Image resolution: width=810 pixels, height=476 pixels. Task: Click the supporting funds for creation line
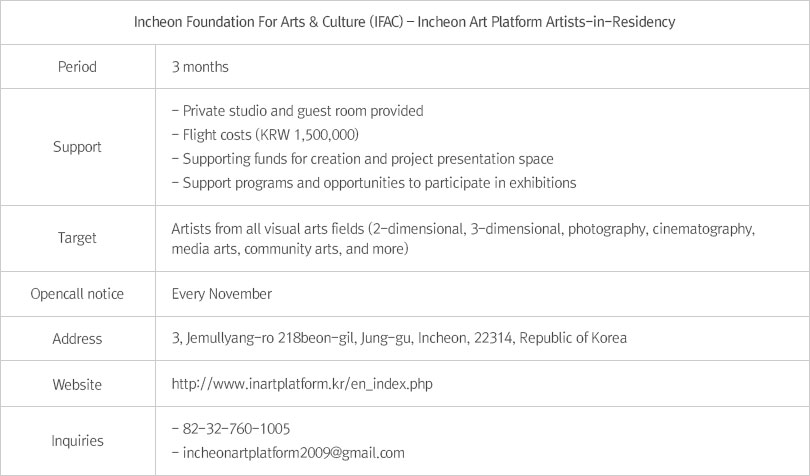(x=362, y=159)
